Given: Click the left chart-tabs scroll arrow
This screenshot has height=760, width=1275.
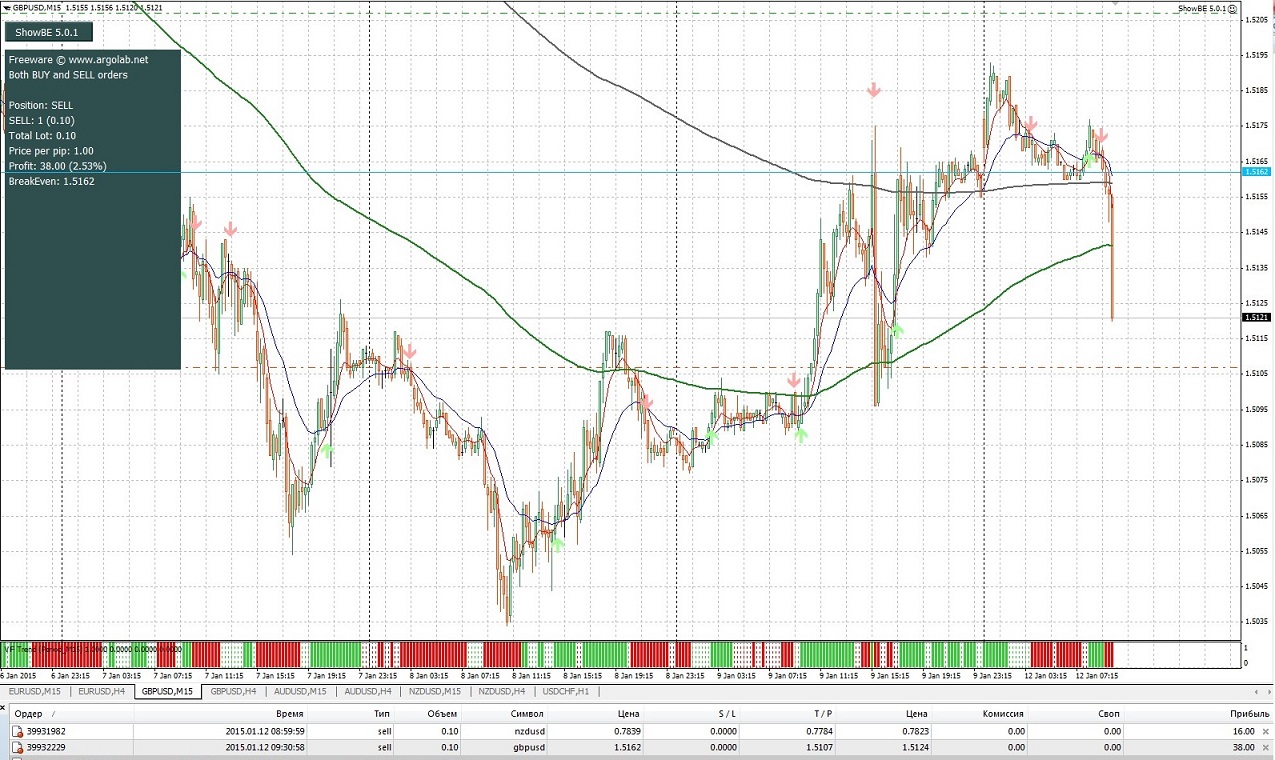Looking at the screenshot, I should pyautogui.click(x=1256, y=691).
